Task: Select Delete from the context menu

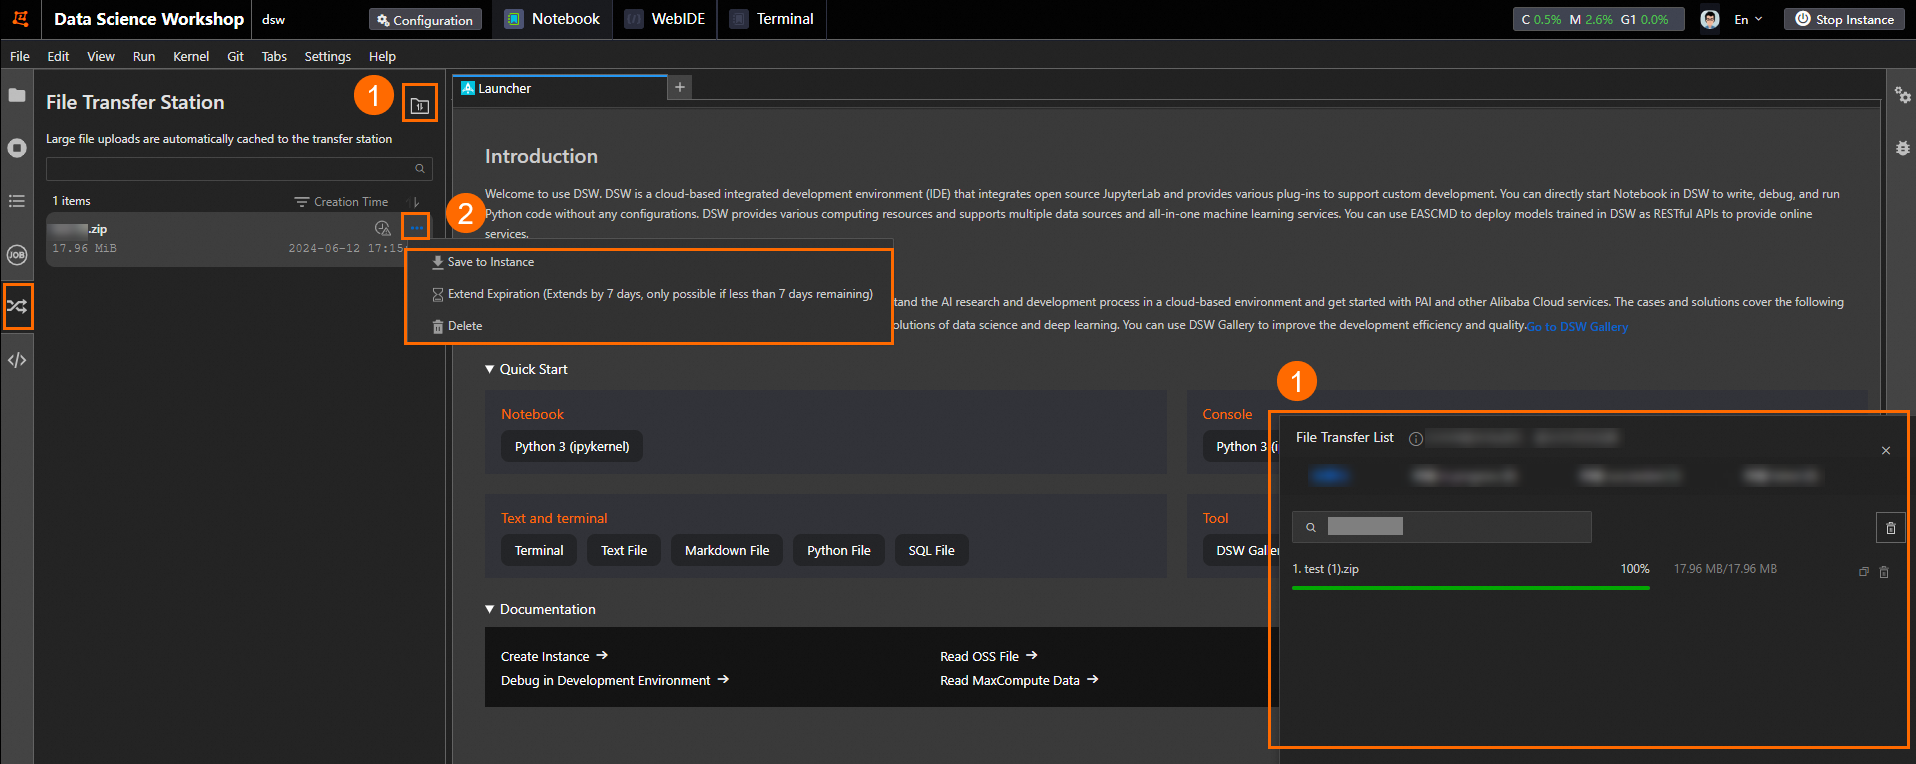Action: [457, 326]
